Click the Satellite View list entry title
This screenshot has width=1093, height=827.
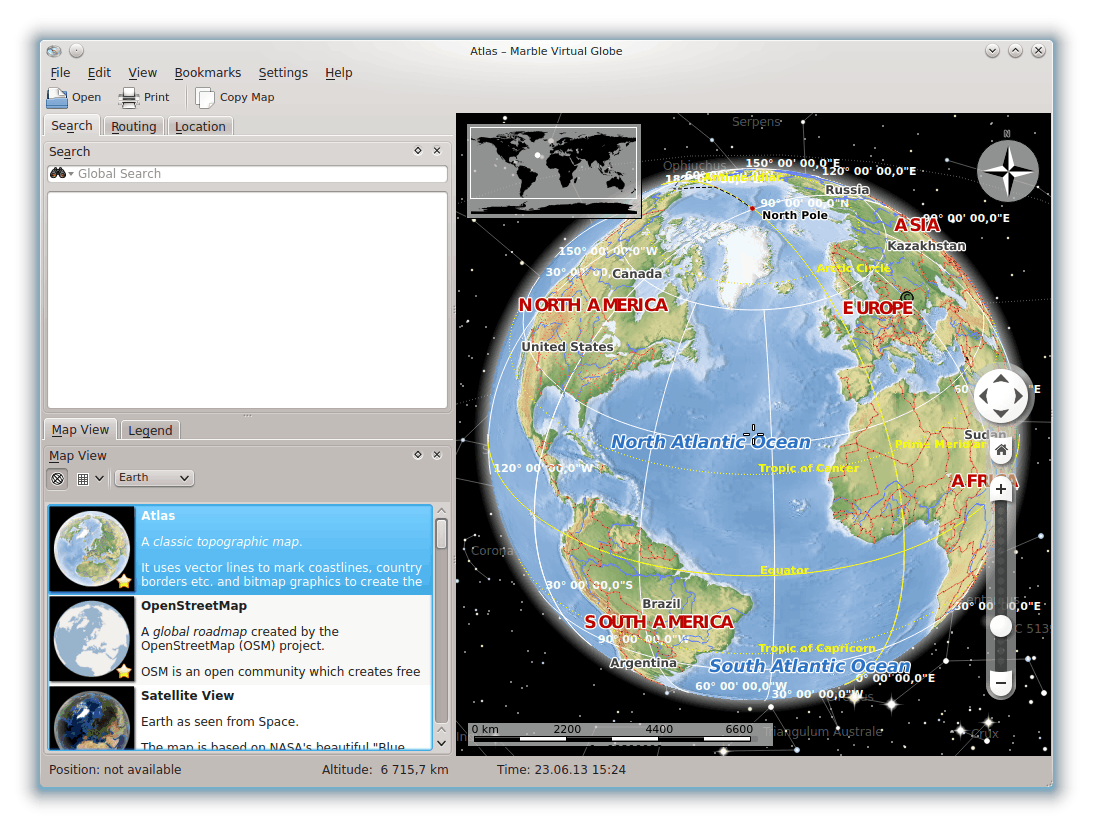coord(188,695)
